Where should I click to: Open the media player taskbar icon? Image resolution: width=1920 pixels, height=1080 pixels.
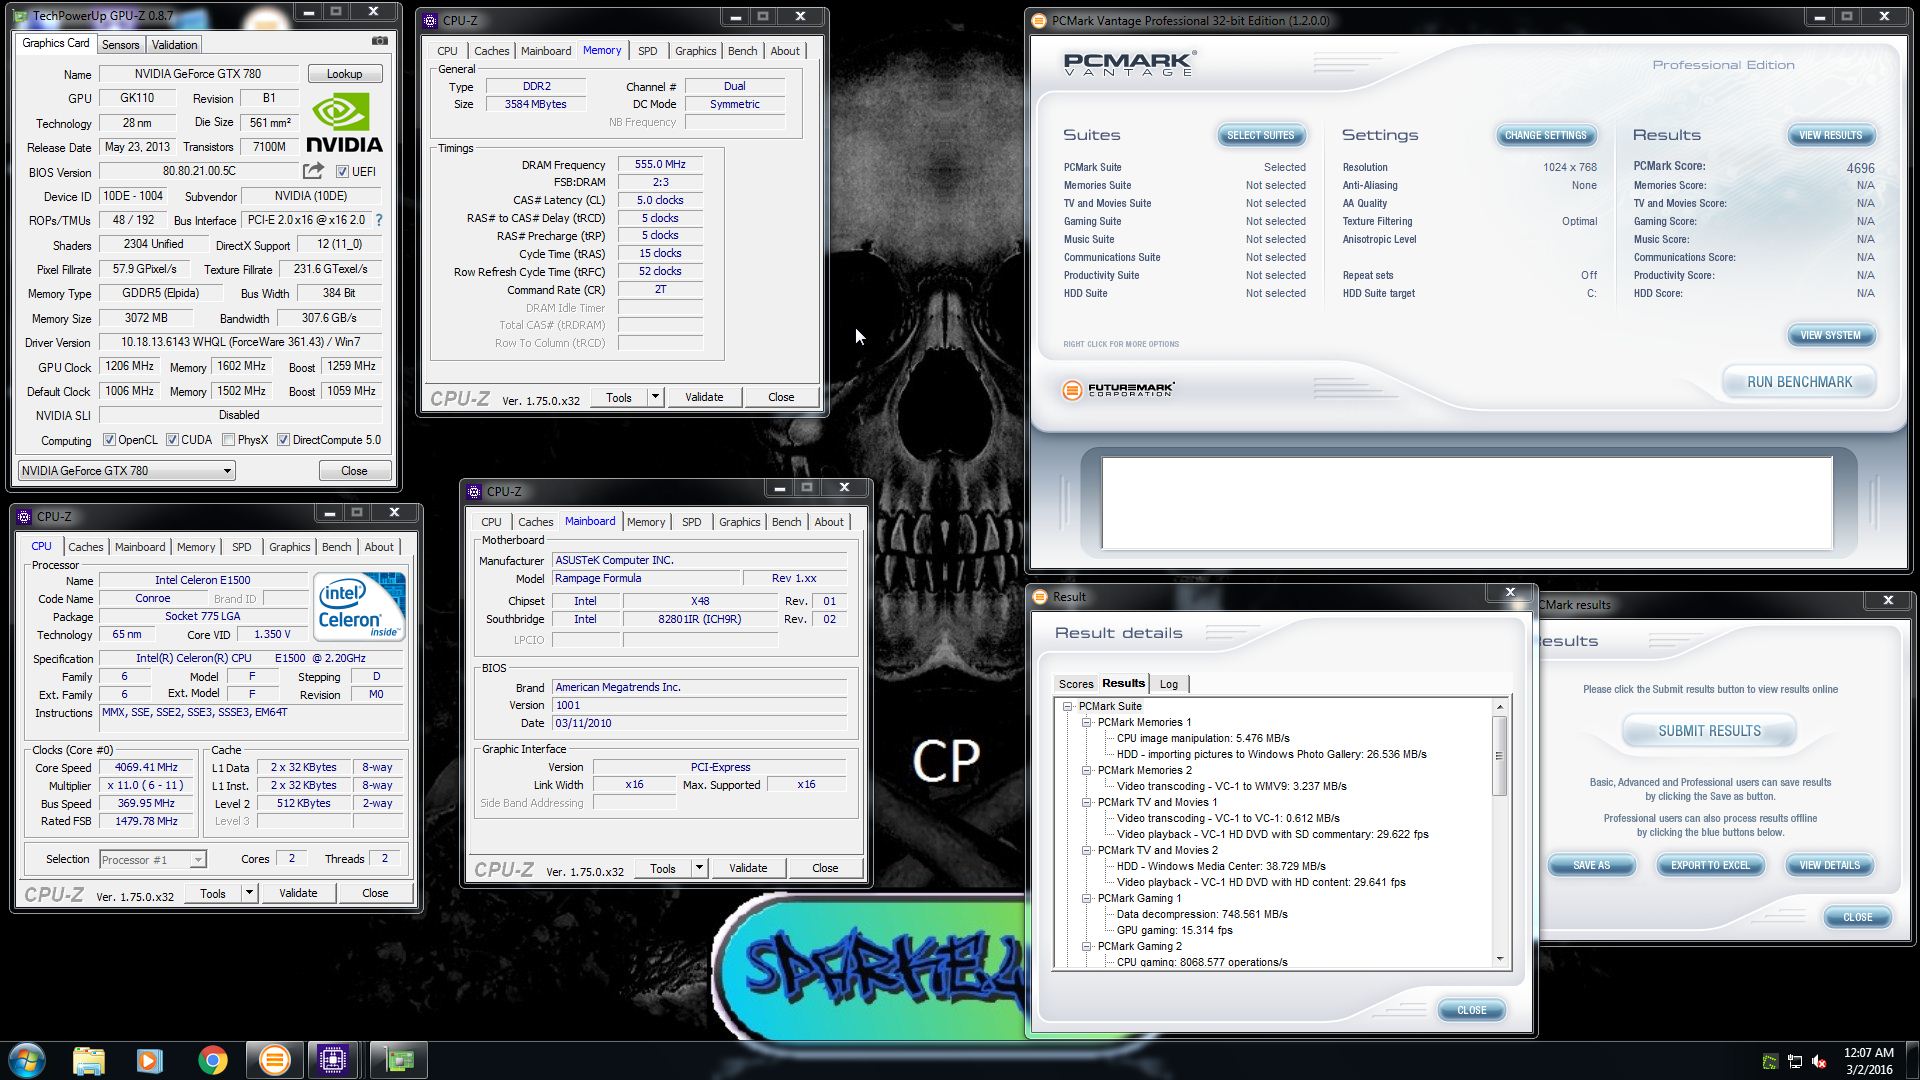point(150,1060)
